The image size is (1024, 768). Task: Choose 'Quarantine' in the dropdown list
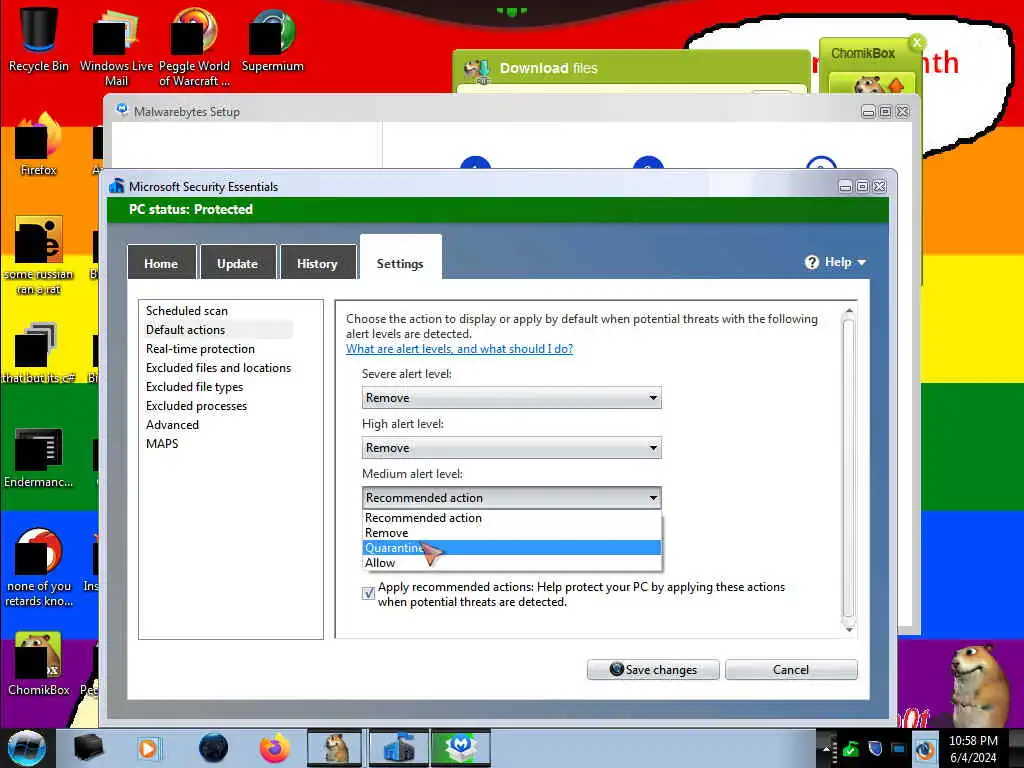tap(512, 548)
